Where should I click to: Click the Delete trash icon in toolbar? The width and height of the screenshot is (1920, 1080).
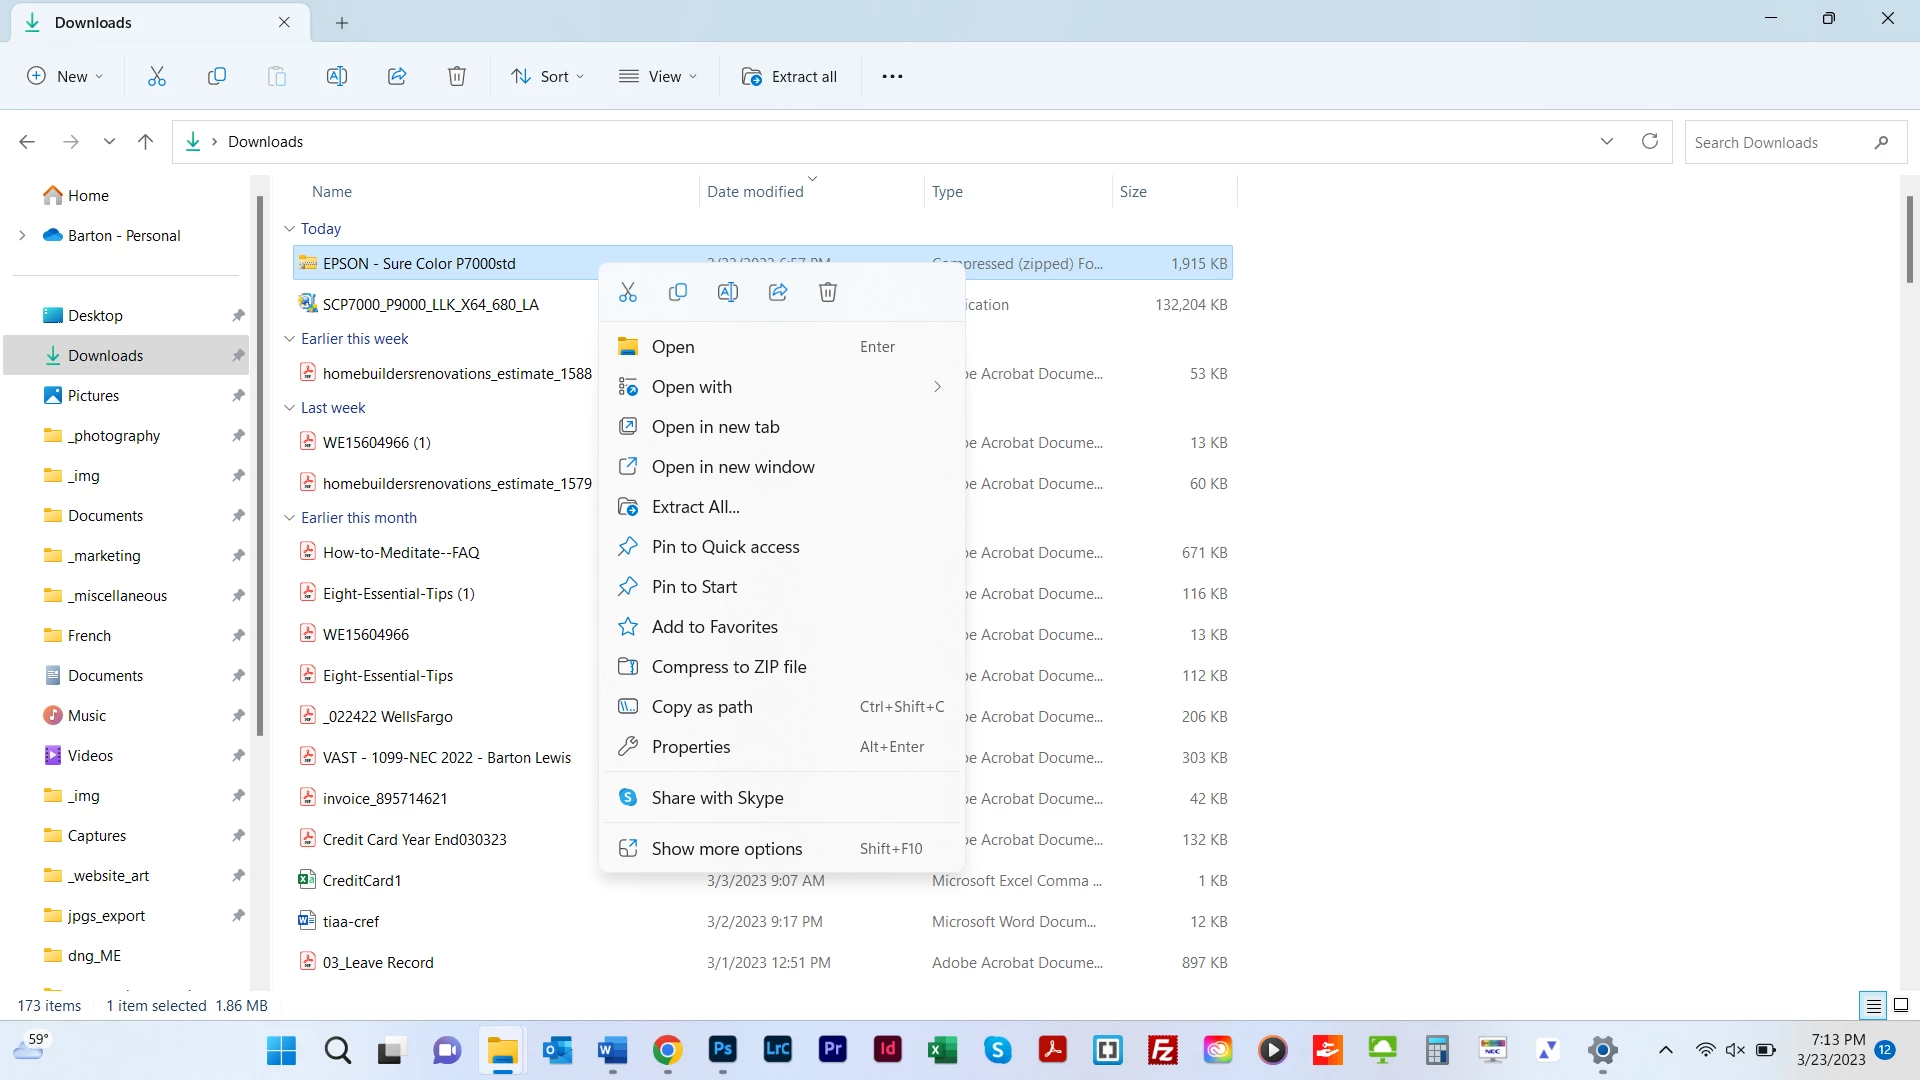(x=457, y=76)
